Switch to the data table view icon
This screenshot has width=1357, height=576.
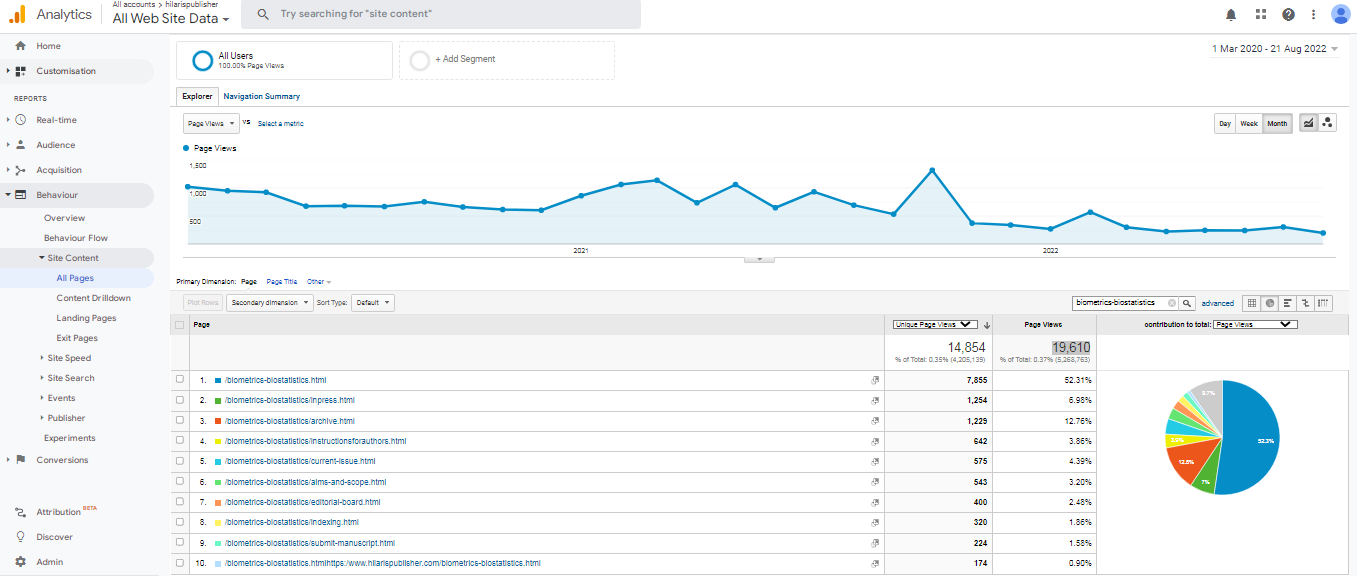click(1251, 303)
